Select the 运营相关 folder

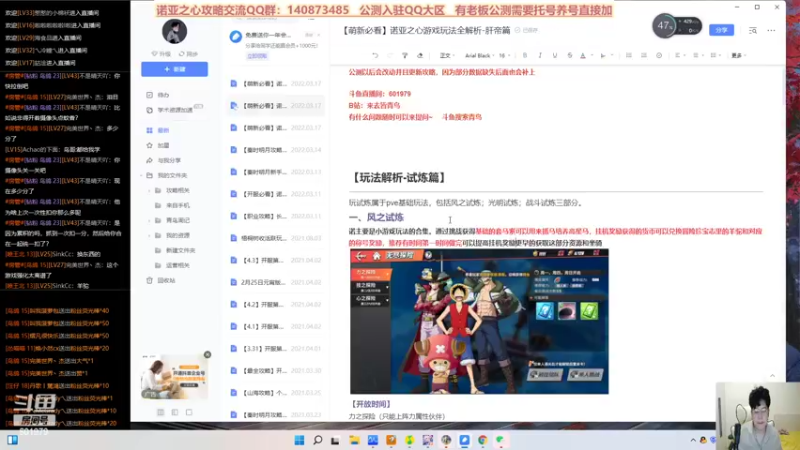pyautogui.click(x=178, y=265)
